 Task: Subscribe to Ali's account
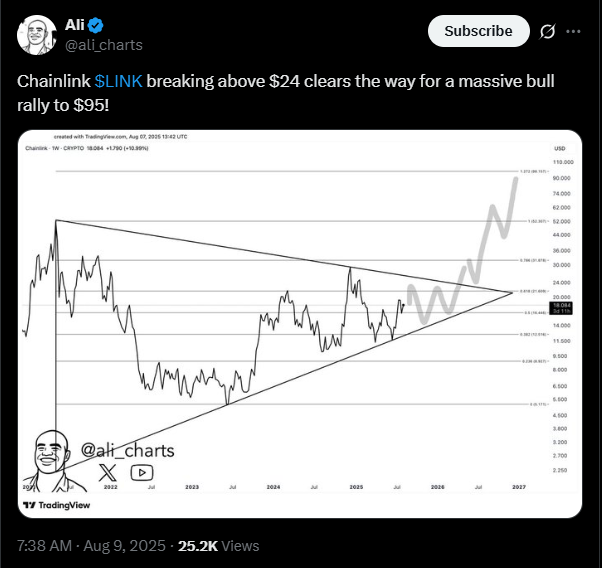tap(478, 31)
